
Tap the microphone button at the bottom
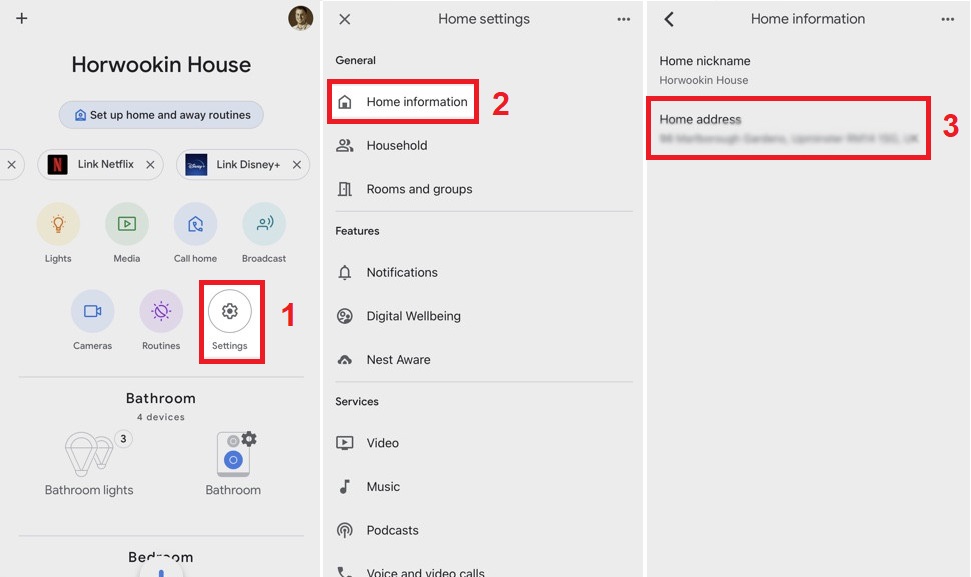(x=161, y=570)
